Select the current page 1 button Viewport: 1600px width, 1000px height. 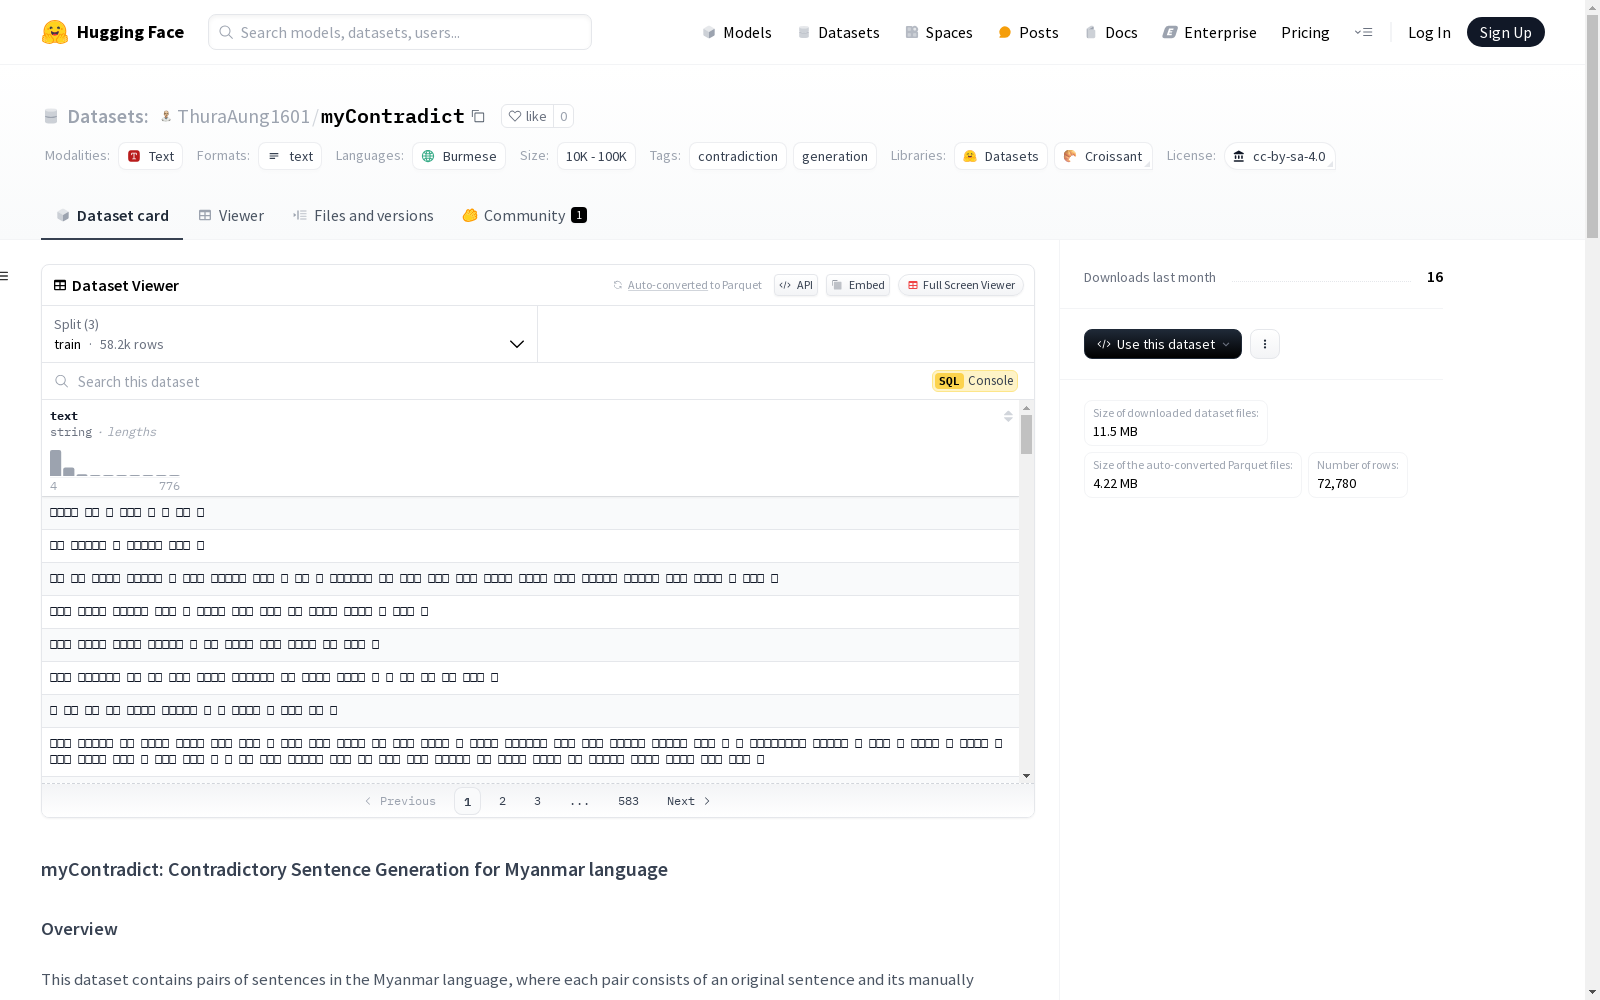(x=467, y=801)
